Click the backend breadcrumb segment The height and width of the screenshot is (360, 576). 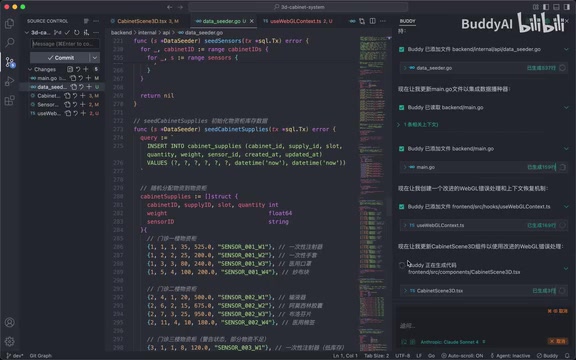pos(121,33)
